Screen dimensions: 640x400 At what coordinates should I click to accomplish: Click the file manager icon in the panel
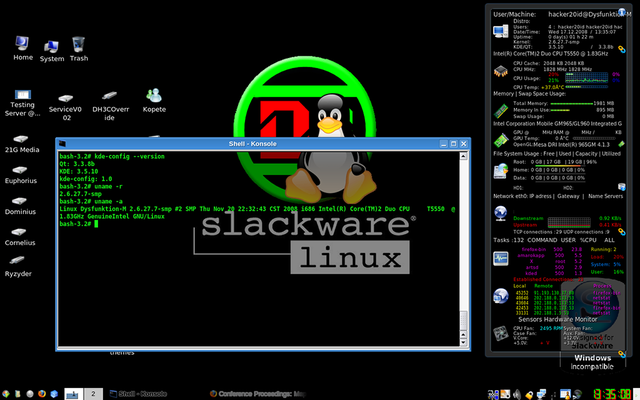[18, 394]
